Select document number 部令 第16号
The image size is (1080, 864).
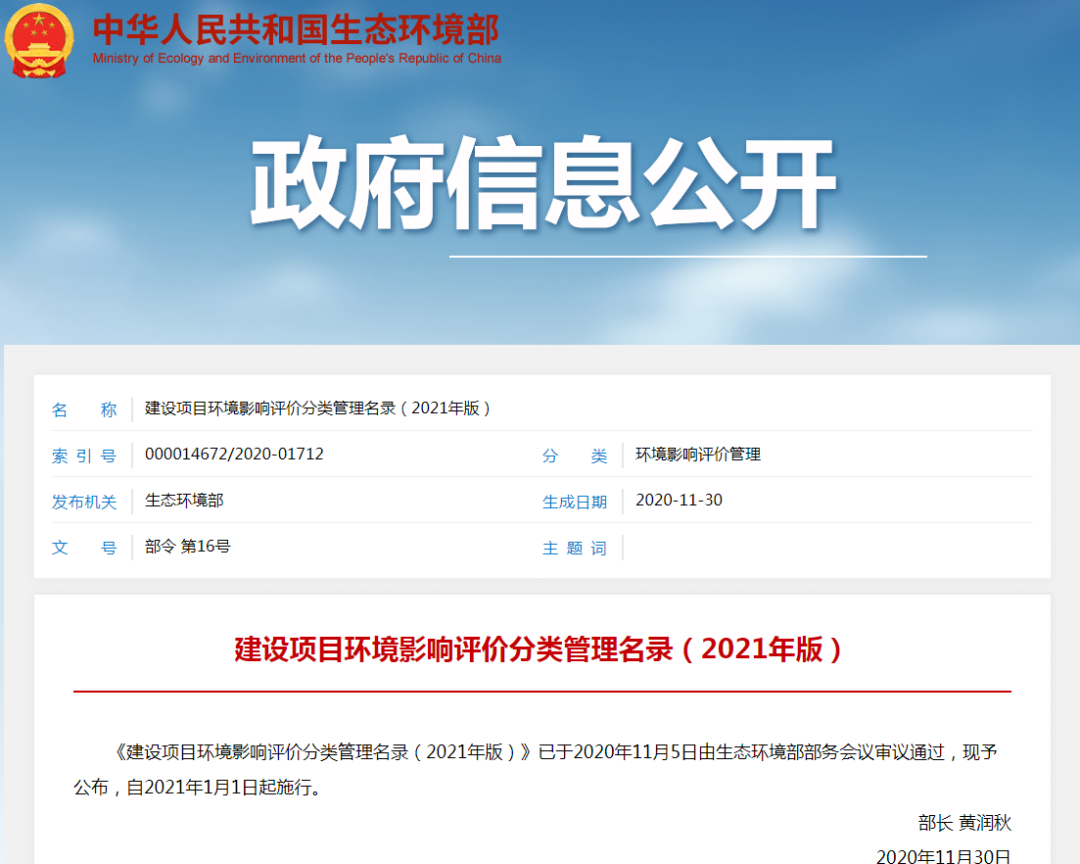click(x=187, y=546)
